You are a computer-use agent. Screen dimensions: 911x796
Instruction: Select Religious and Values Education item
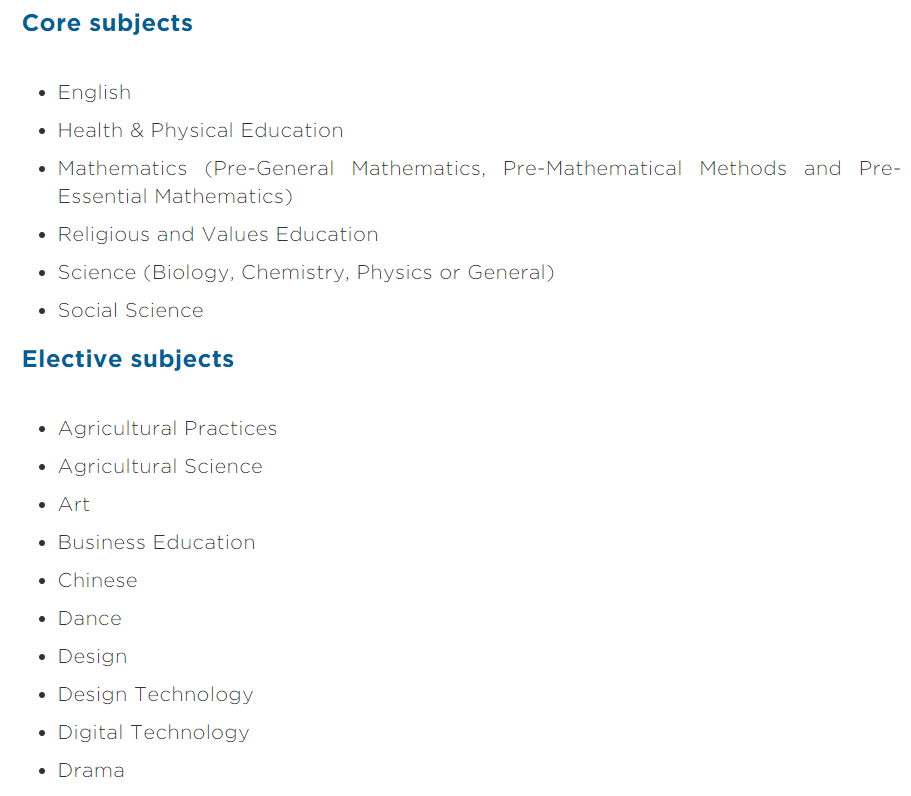click(x=218, y=234)
